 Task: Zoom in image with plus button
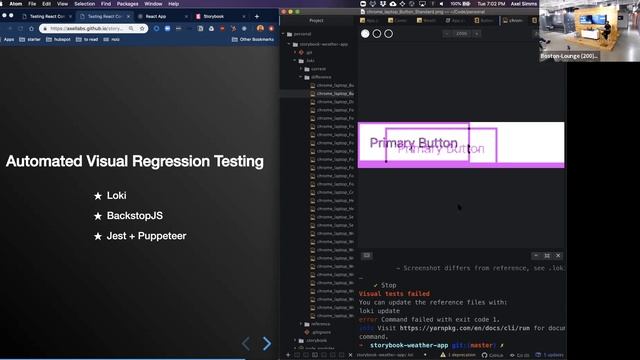(476, 34)
